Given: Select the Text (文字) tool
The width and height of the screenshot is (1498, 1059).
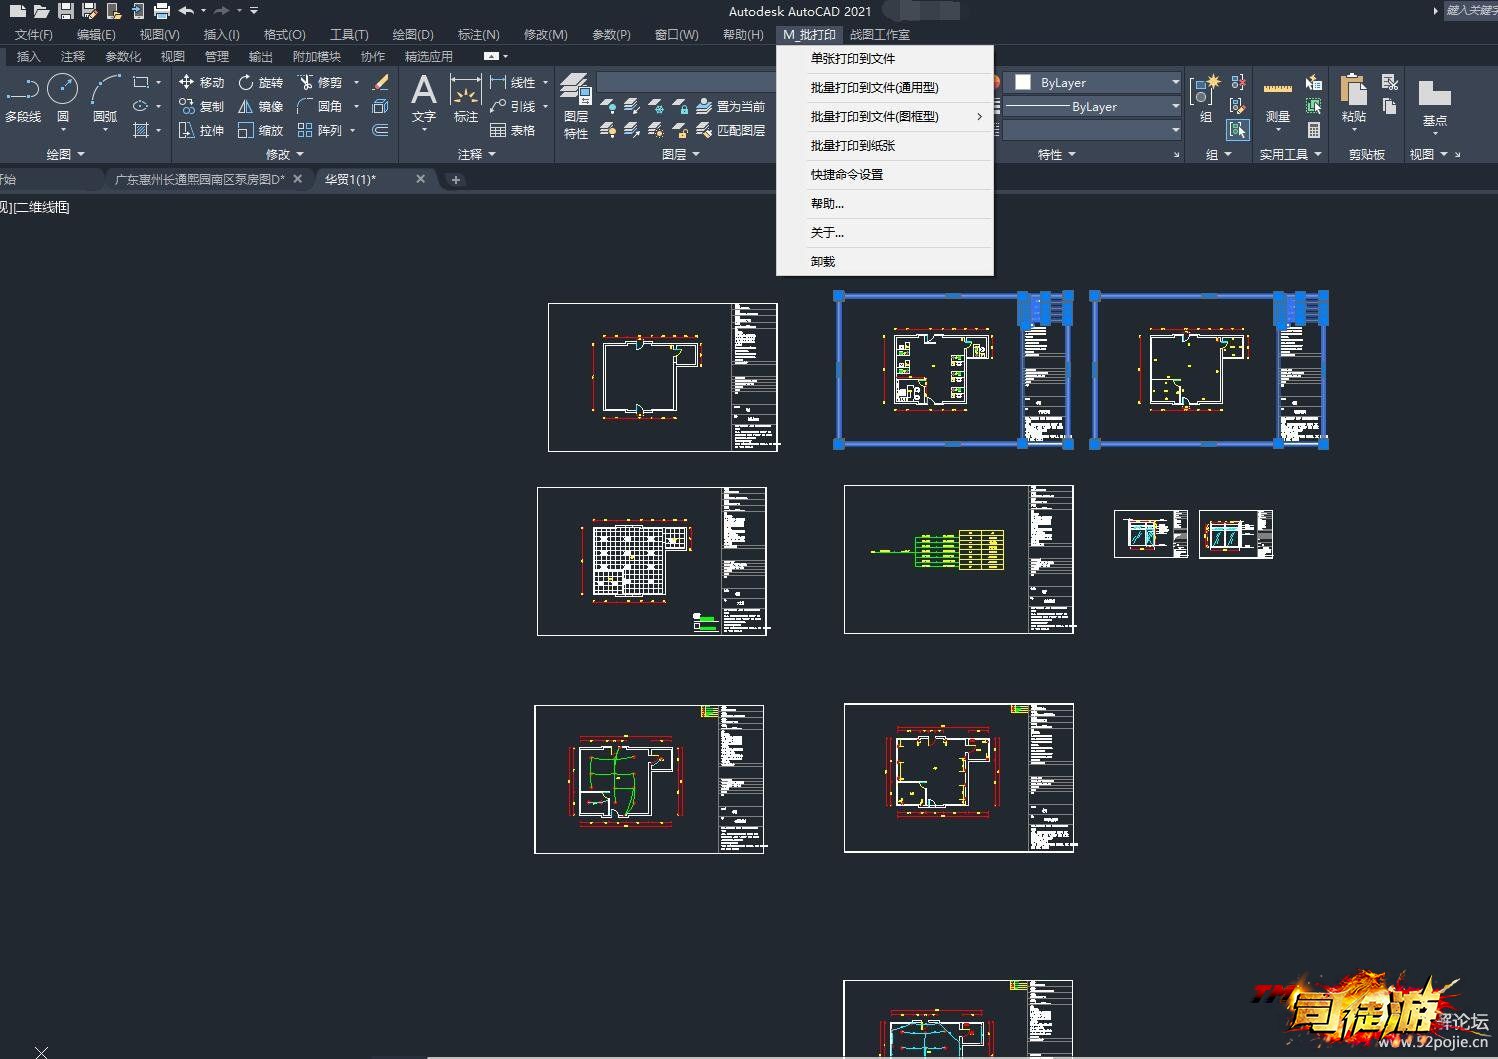Looking at the screenshot, I should [x=424, y=99].
